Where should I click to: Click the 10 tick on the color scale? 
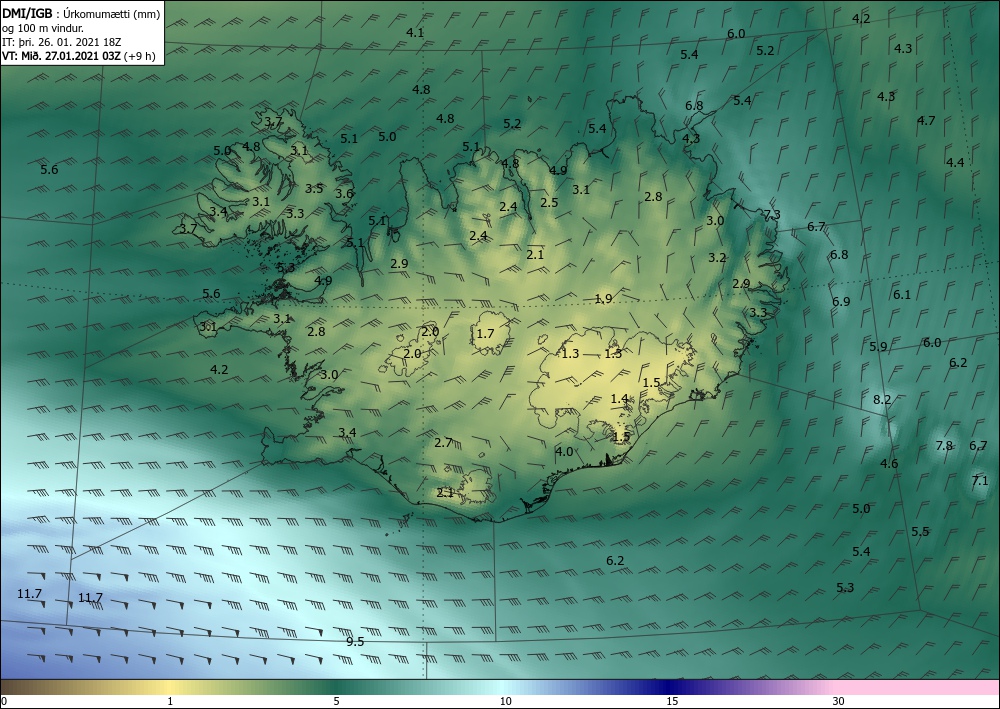(506, 702)
